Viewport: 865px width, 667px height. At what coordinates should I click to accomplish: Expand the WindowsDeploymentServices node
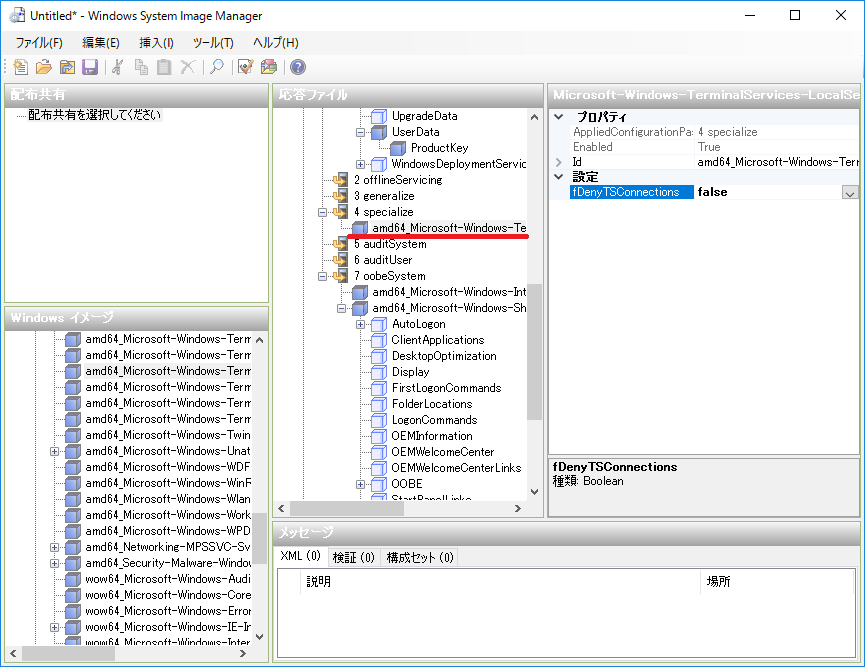tap(360, 164)
